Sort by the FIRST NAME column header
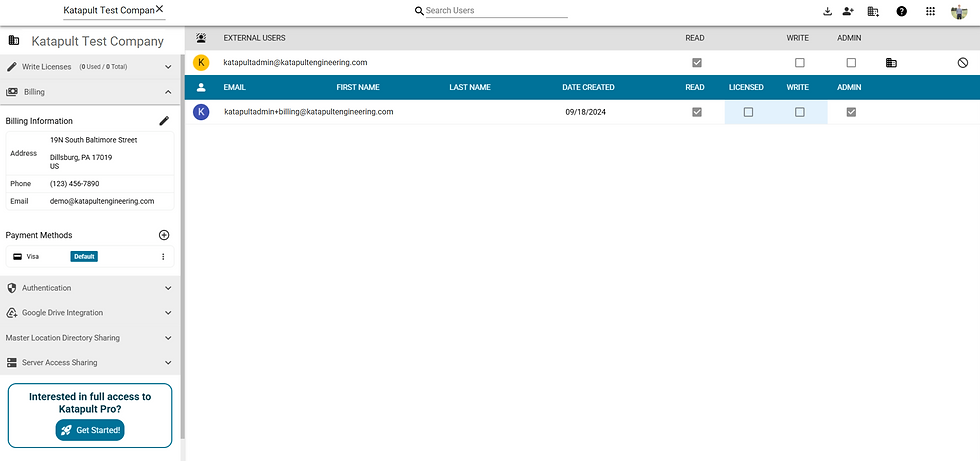Image resolution: width=980 pixels, height=461 pixels. click(358, 87)
